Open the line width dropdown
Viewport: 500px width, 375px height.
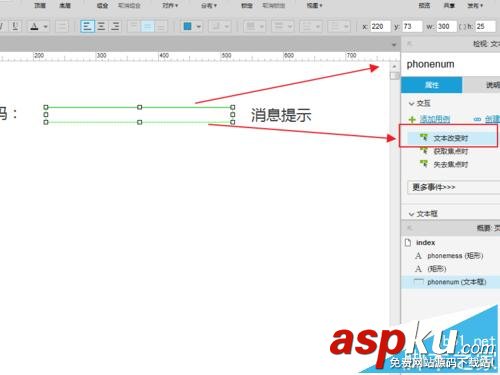[282, 26]
